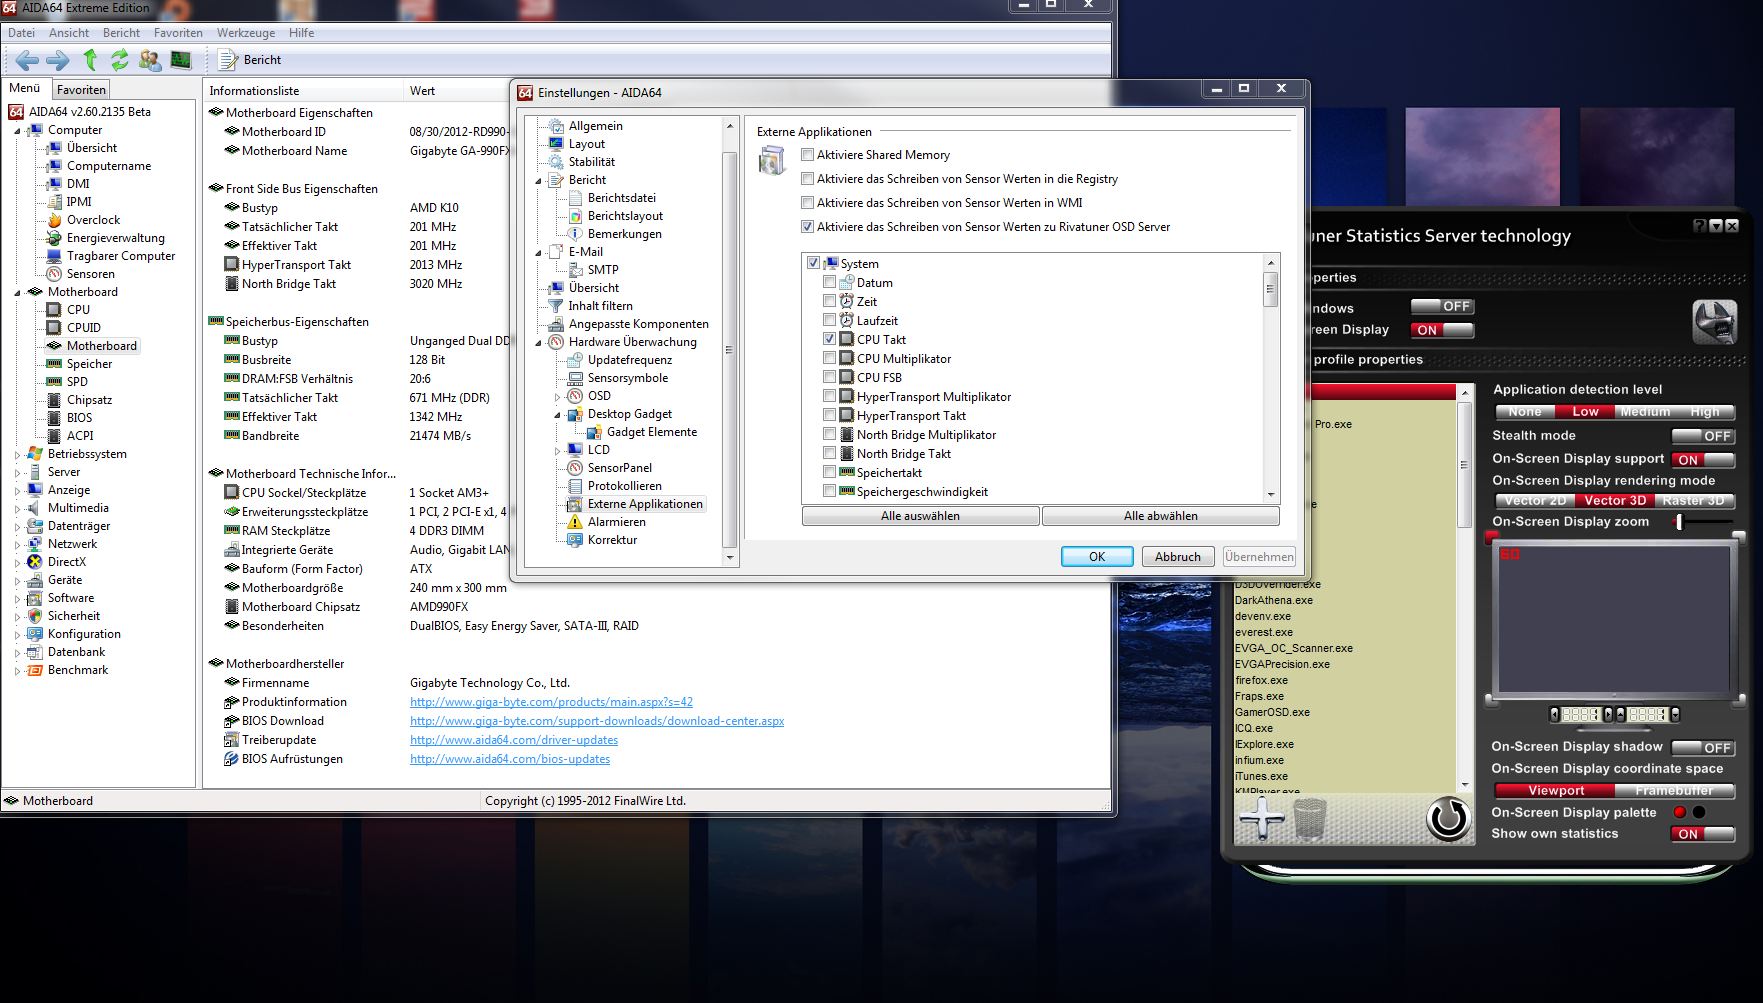Expand the OSD settings node

click(x=558, y=397)
